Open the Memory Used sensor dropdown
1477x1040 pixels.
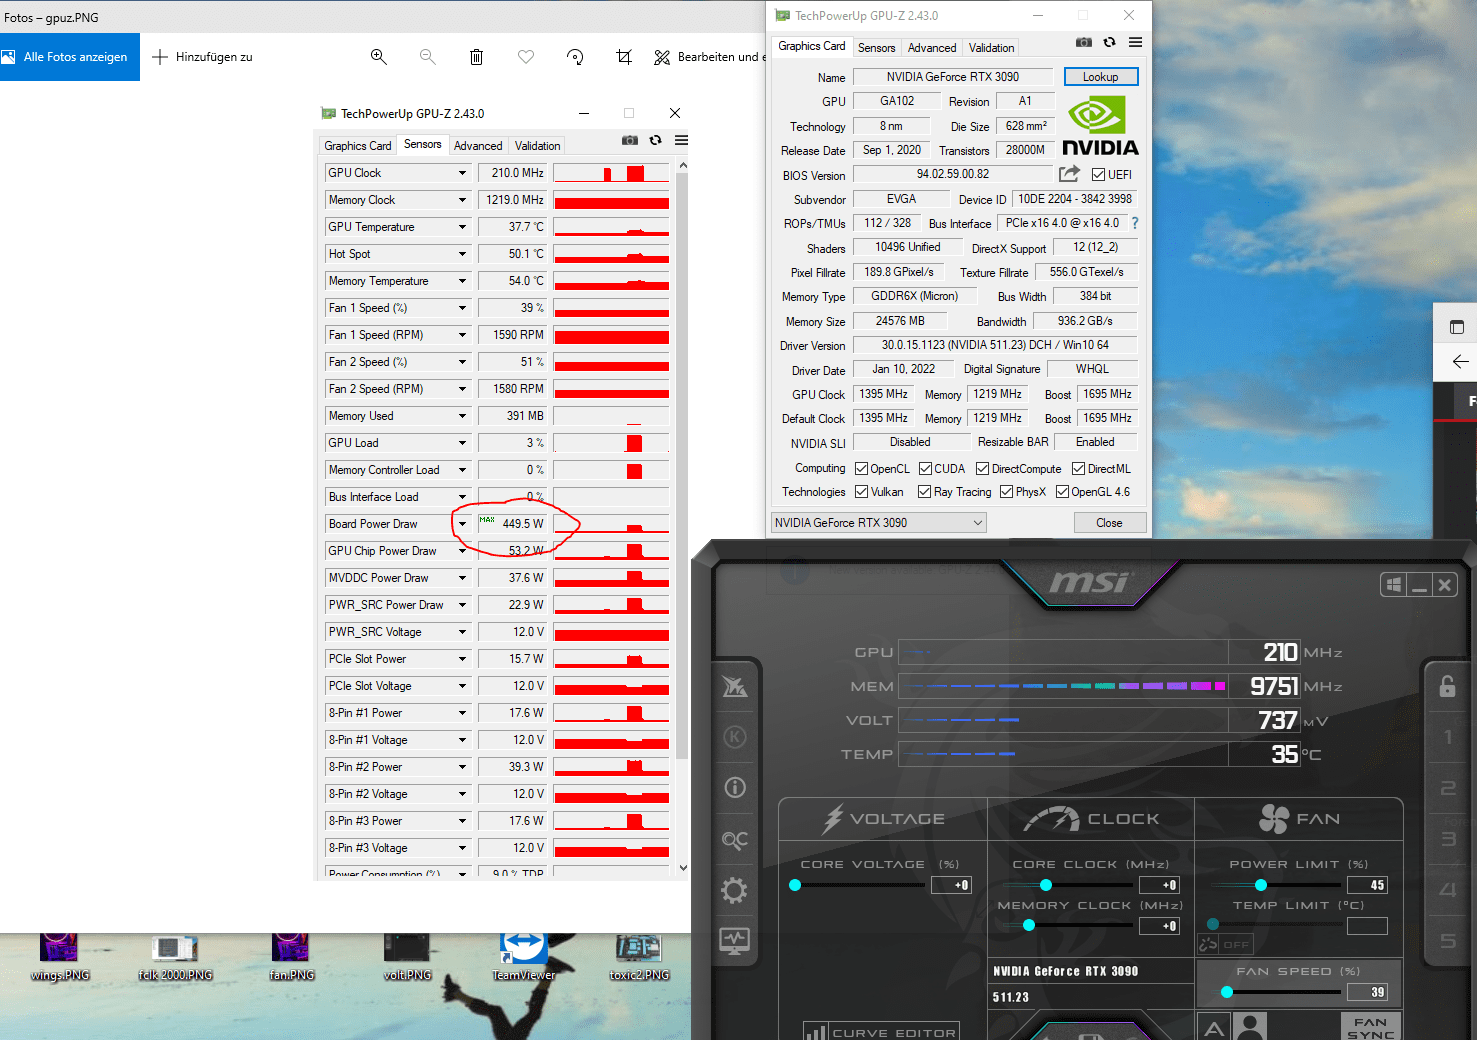click(462, 416)
